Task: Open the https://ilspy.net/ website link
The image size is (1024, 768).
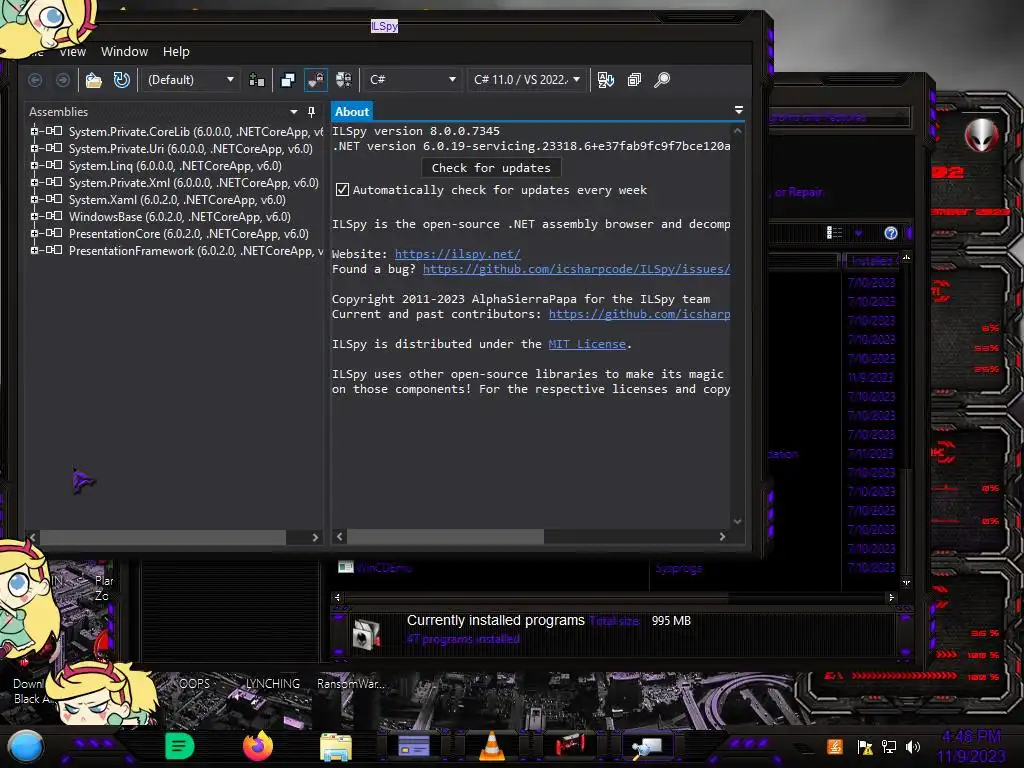Action: (457, 254)
